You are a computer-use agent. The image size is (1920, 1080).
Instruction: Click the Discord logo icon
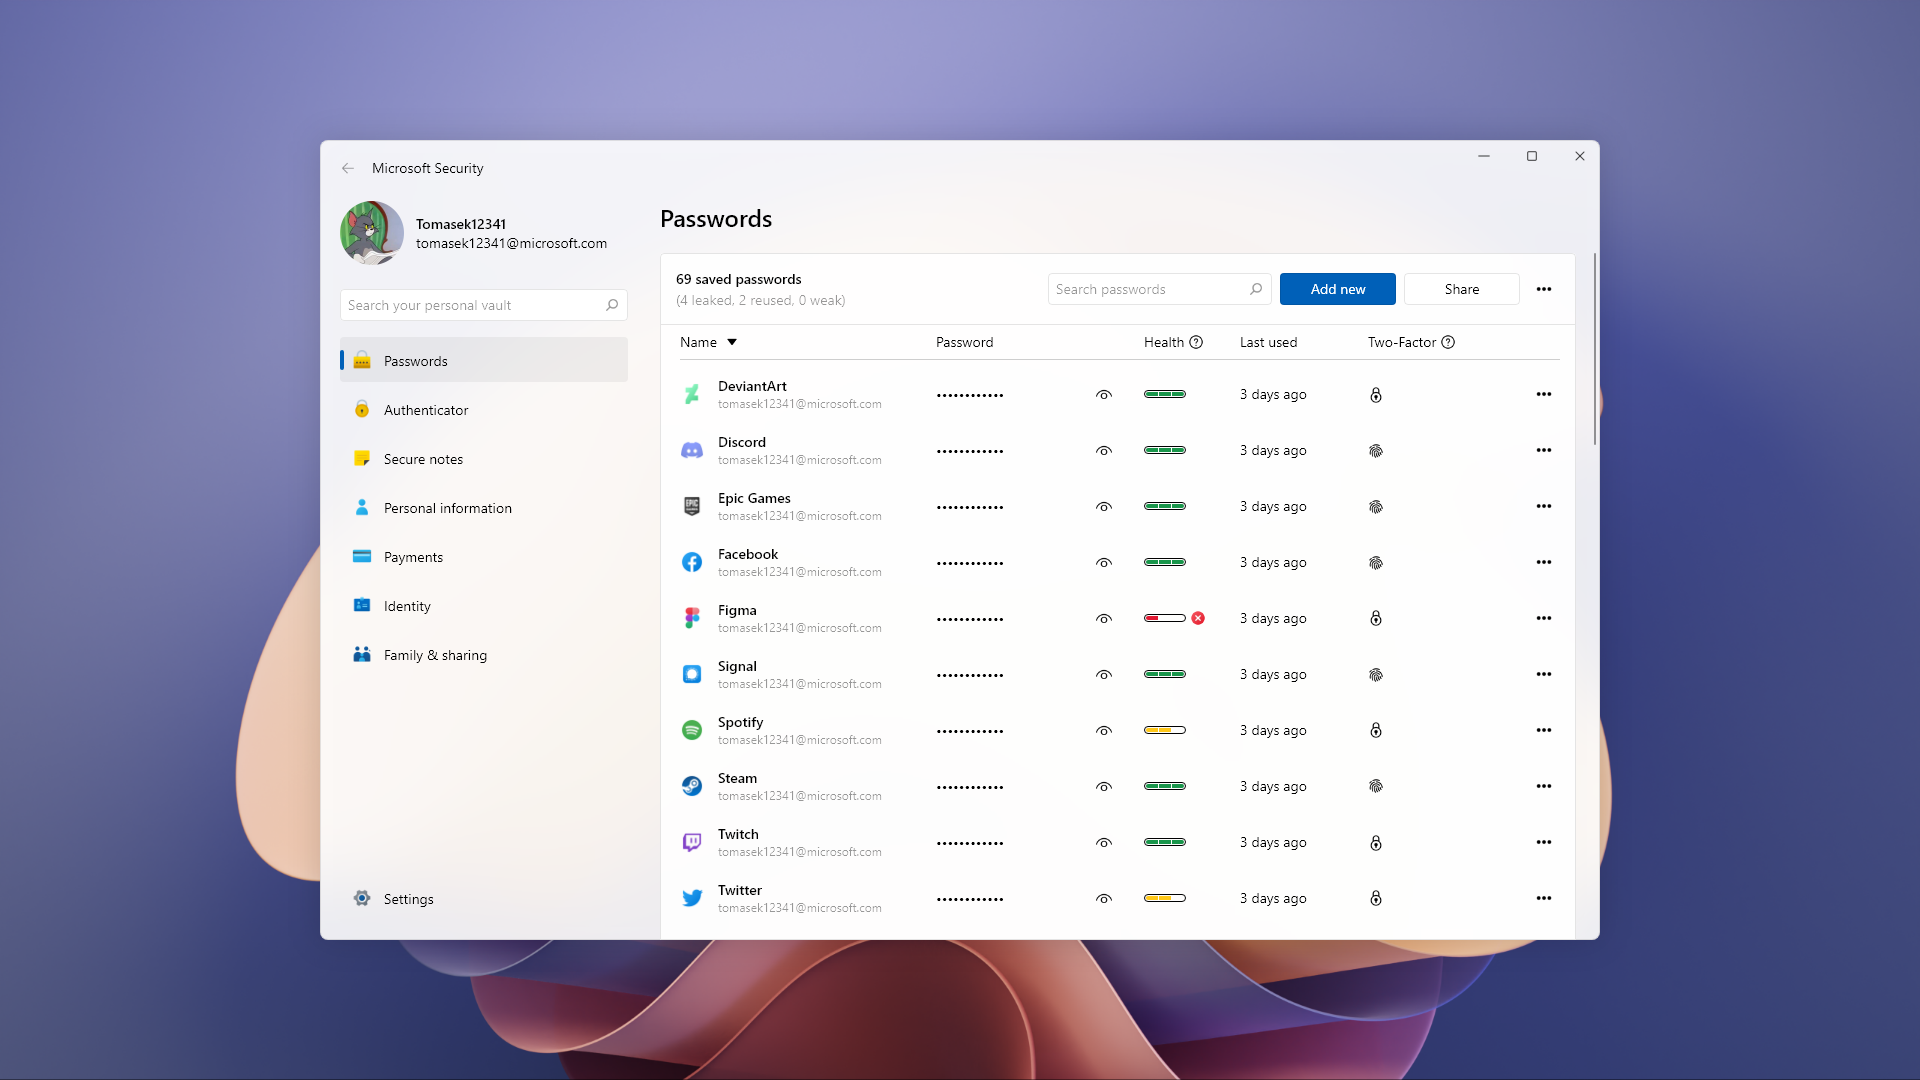point(691,451)
